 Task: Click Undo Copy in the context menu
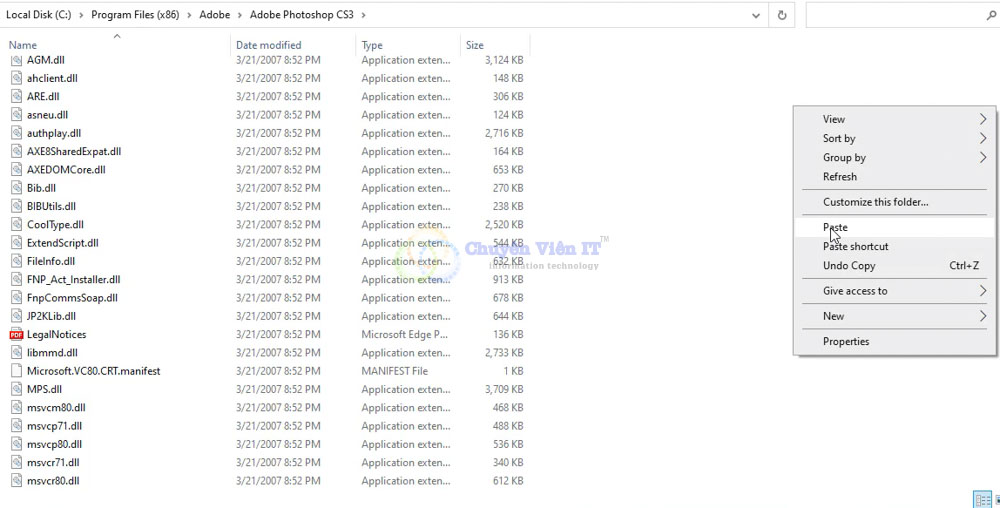coord(849,266)
